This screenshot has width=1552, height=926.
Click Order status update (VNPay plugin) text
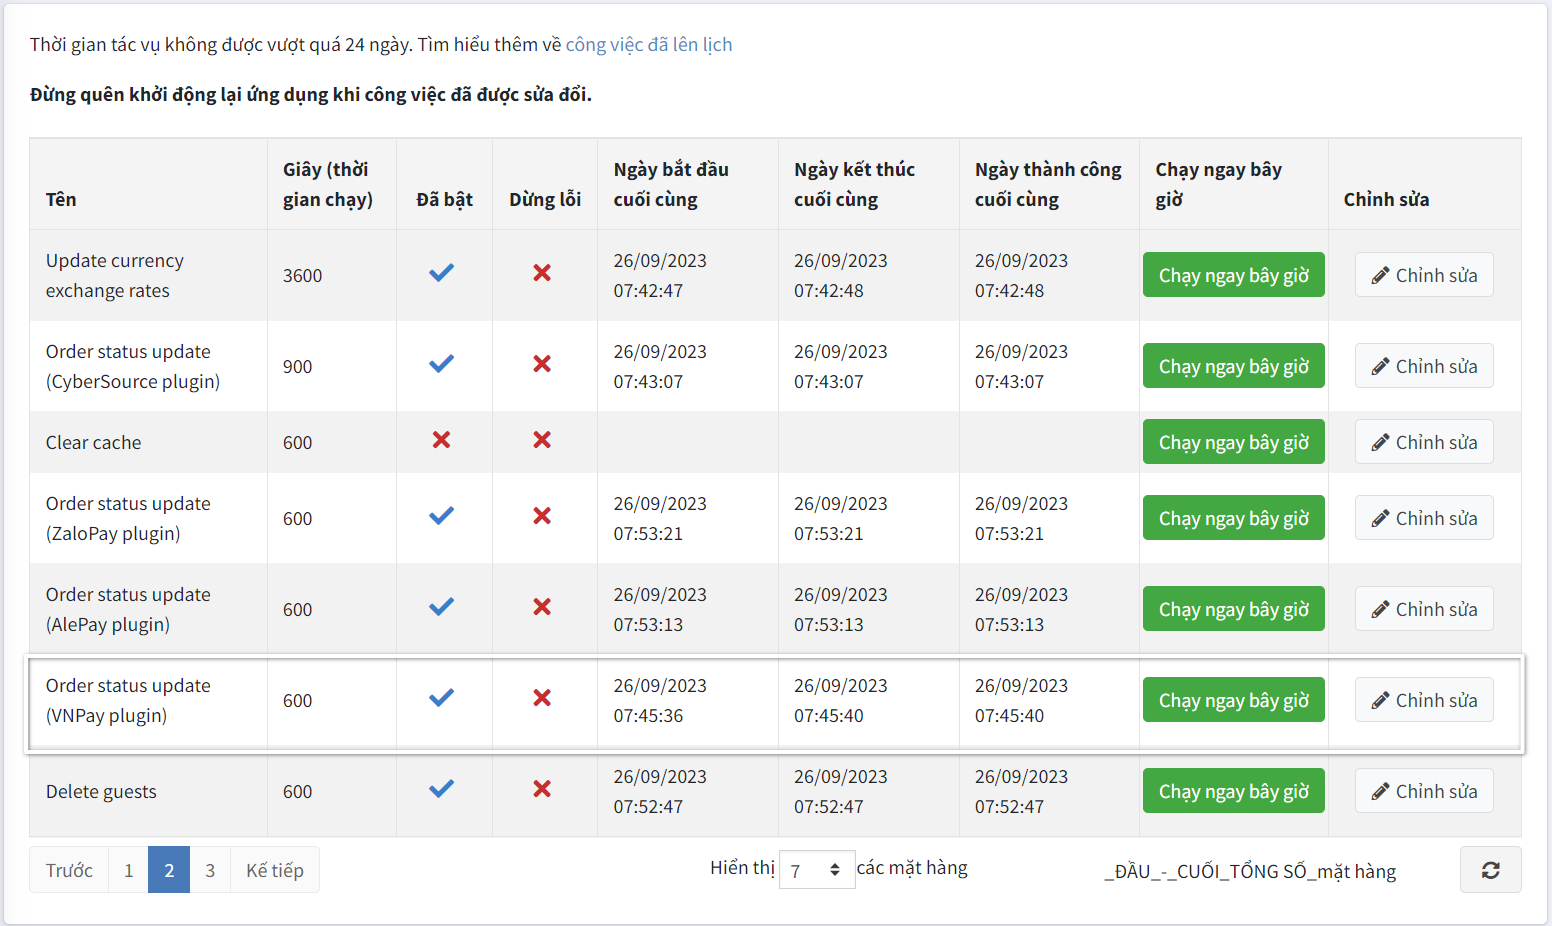pyautogui.click(x=128, y=700)
